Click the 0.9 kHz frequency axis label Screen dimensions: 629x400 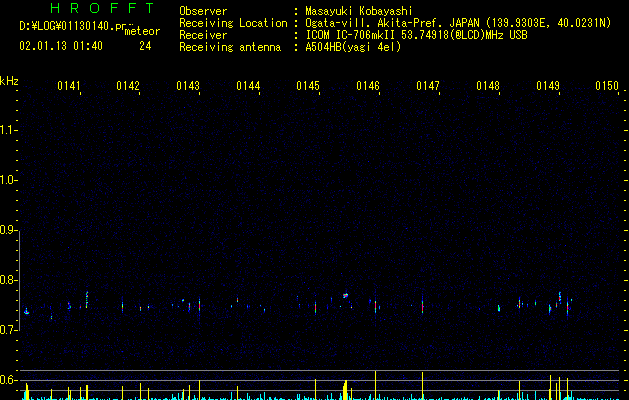pyautogui.click(x=9, y=230)
